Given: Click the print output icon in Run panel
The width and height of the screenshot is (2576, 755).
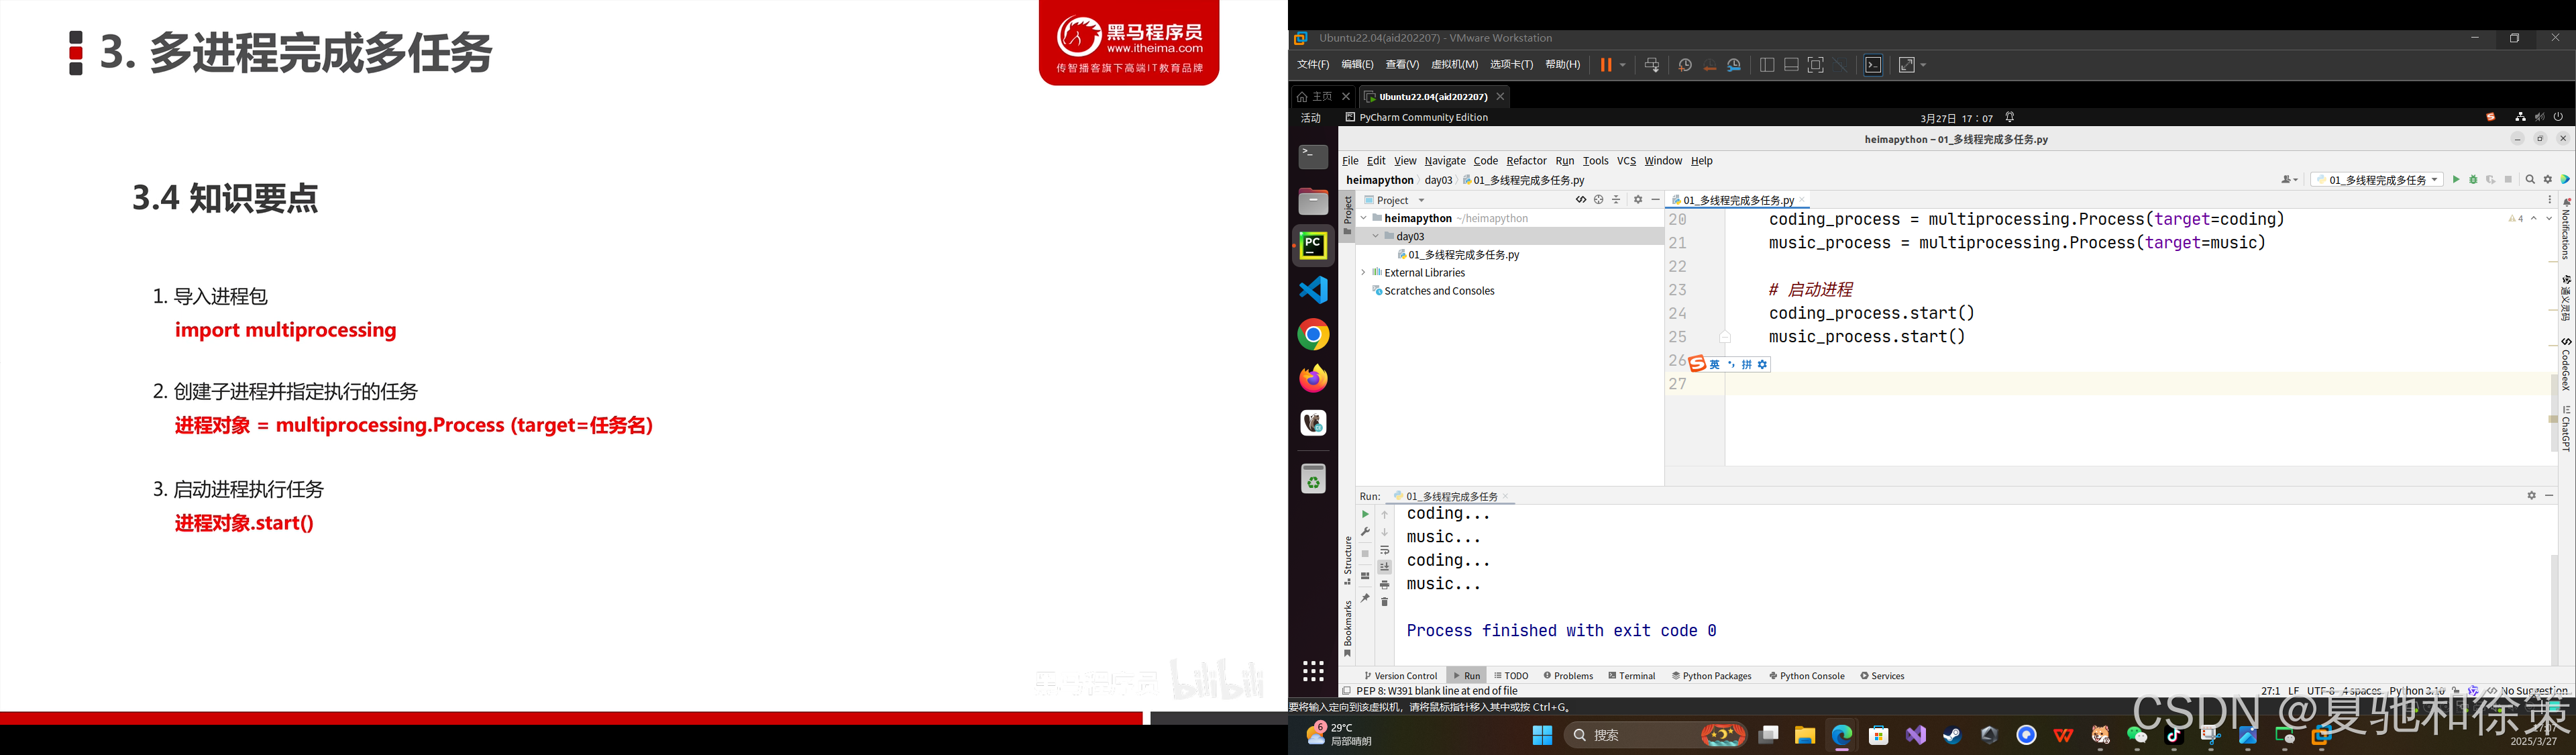Looking at the screenshot, I should pos(1385,585).
